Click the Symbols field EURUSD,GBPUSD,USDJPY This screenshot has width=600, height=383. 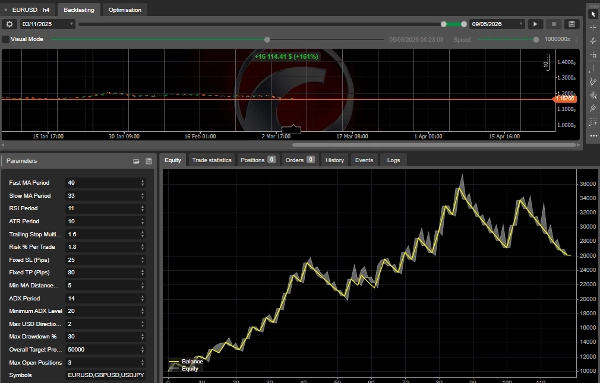[105, 375]
